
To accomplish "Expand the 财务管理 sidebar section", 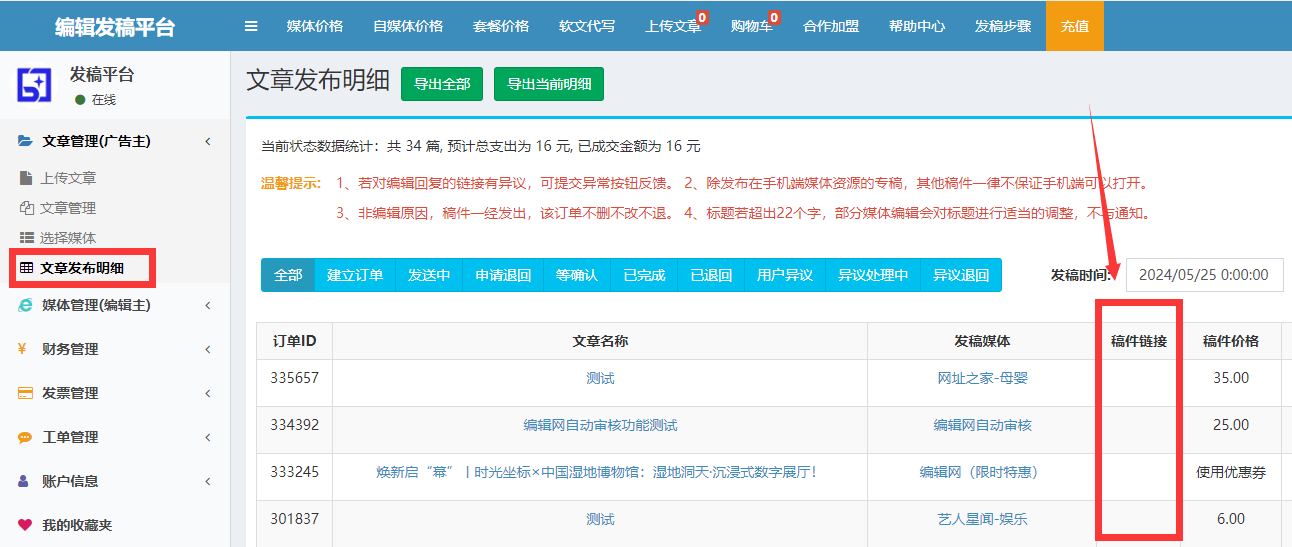I will [x=70, y=349].
